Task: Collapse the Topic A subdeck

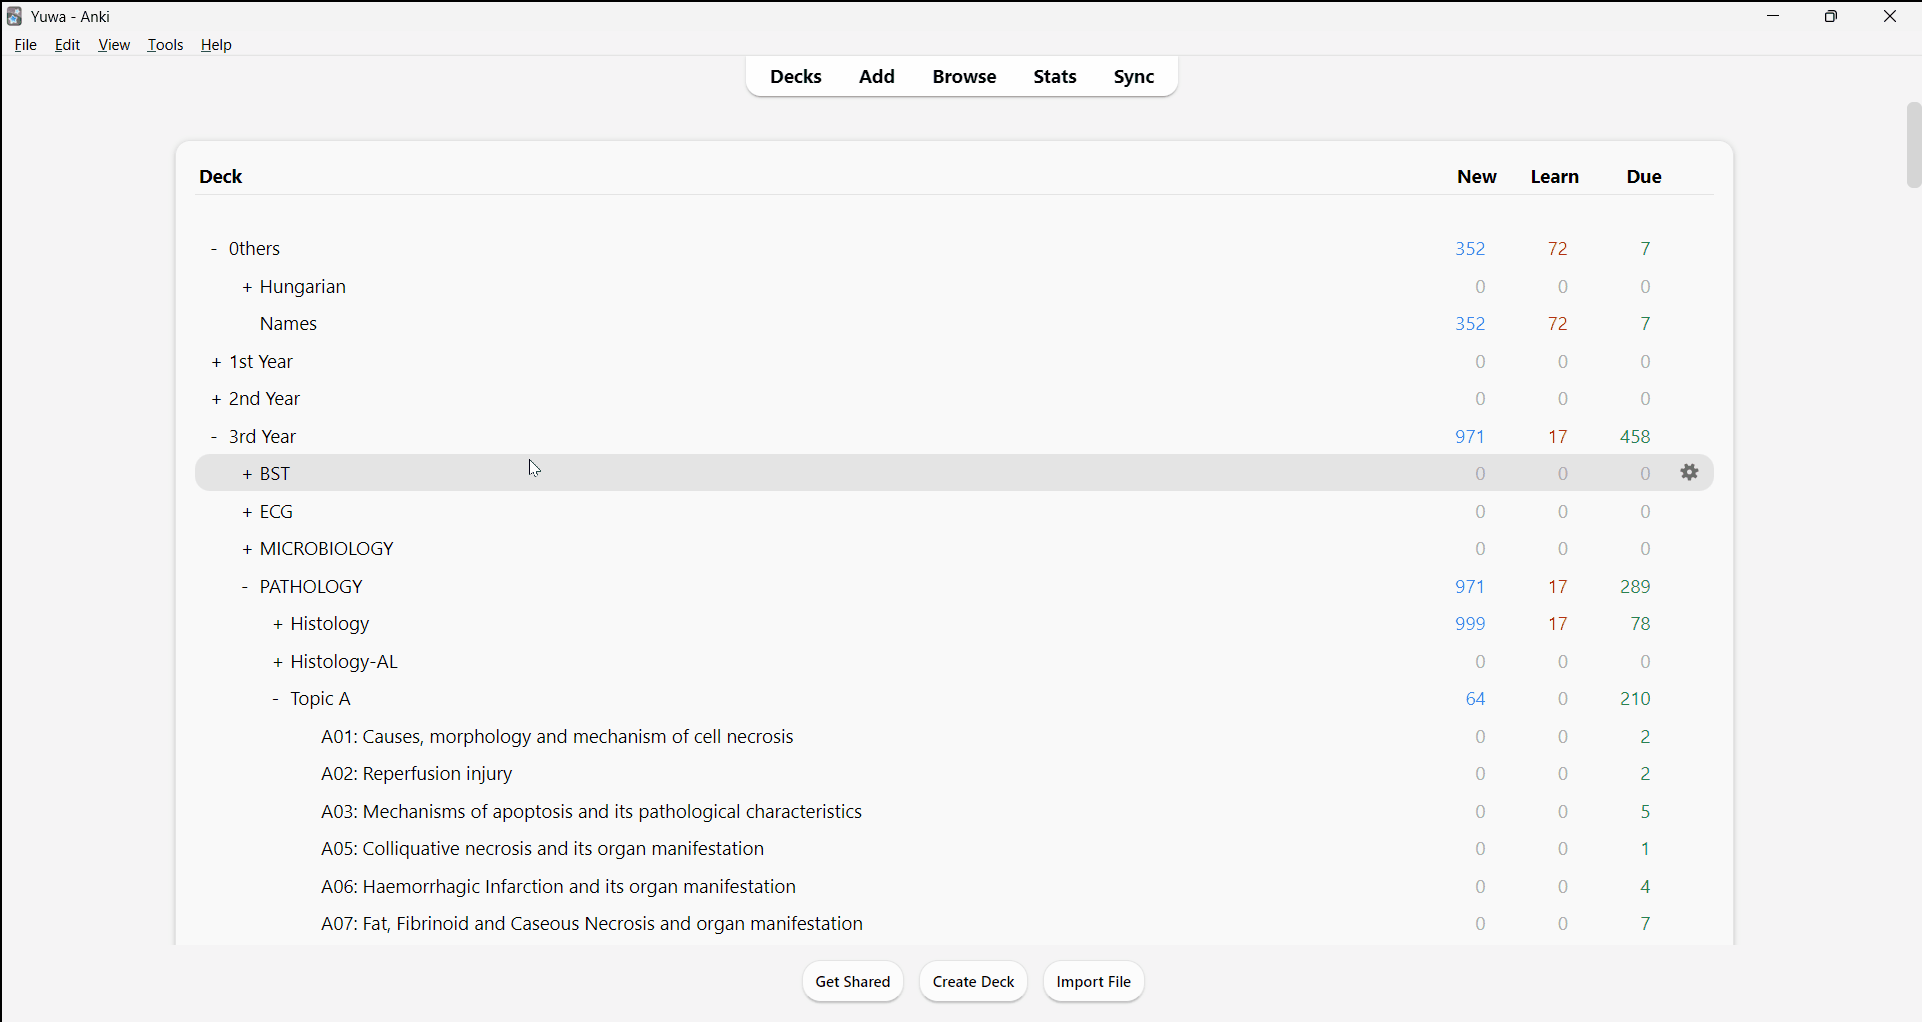Action: point(276,700)
